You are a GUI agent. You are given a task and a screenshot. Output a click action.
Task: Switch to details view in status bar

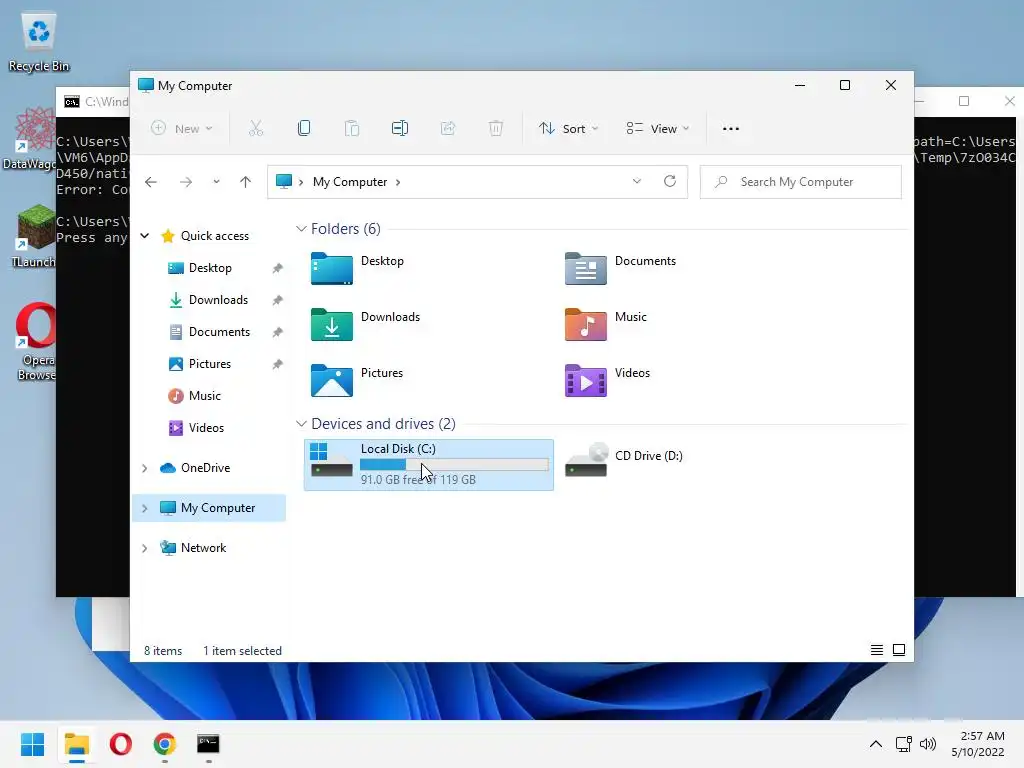tap(877, 650)
